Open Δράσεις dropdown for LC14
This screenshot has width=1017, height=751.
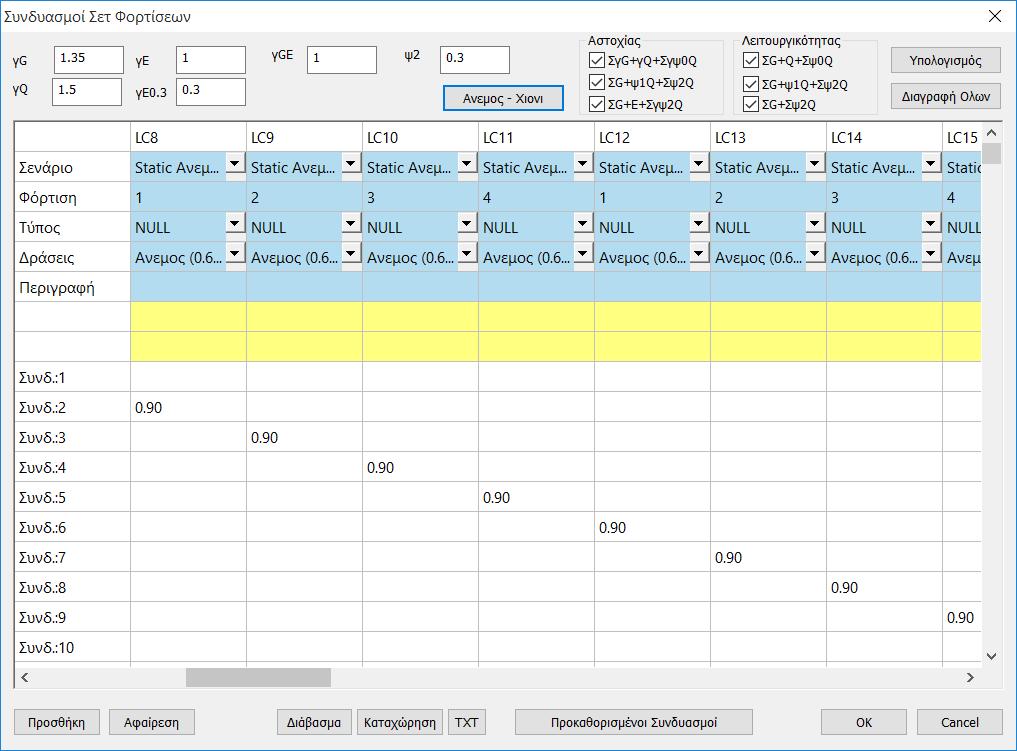(931, 254)
